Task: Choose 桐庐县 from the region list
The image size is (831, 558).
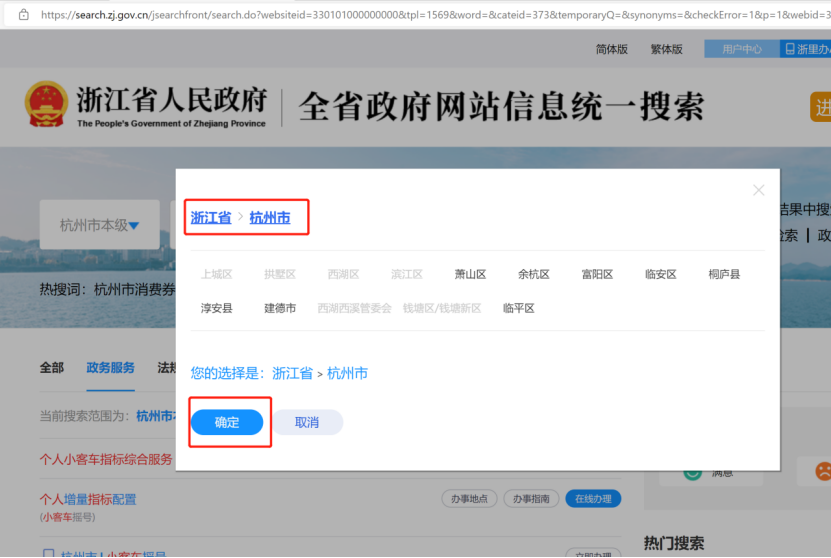Action: pyautogui.click(x=724, y=274)
